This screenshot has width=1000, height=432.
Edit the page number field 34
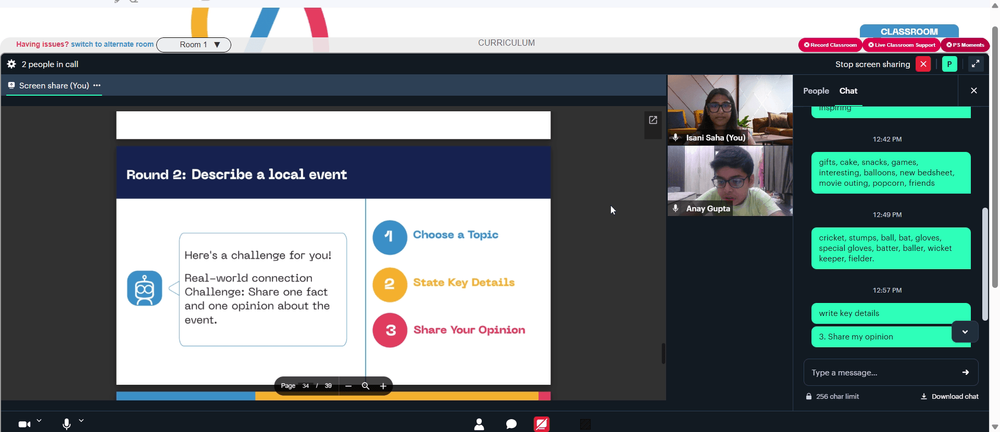pyautogui.click(x=305, y=386)
